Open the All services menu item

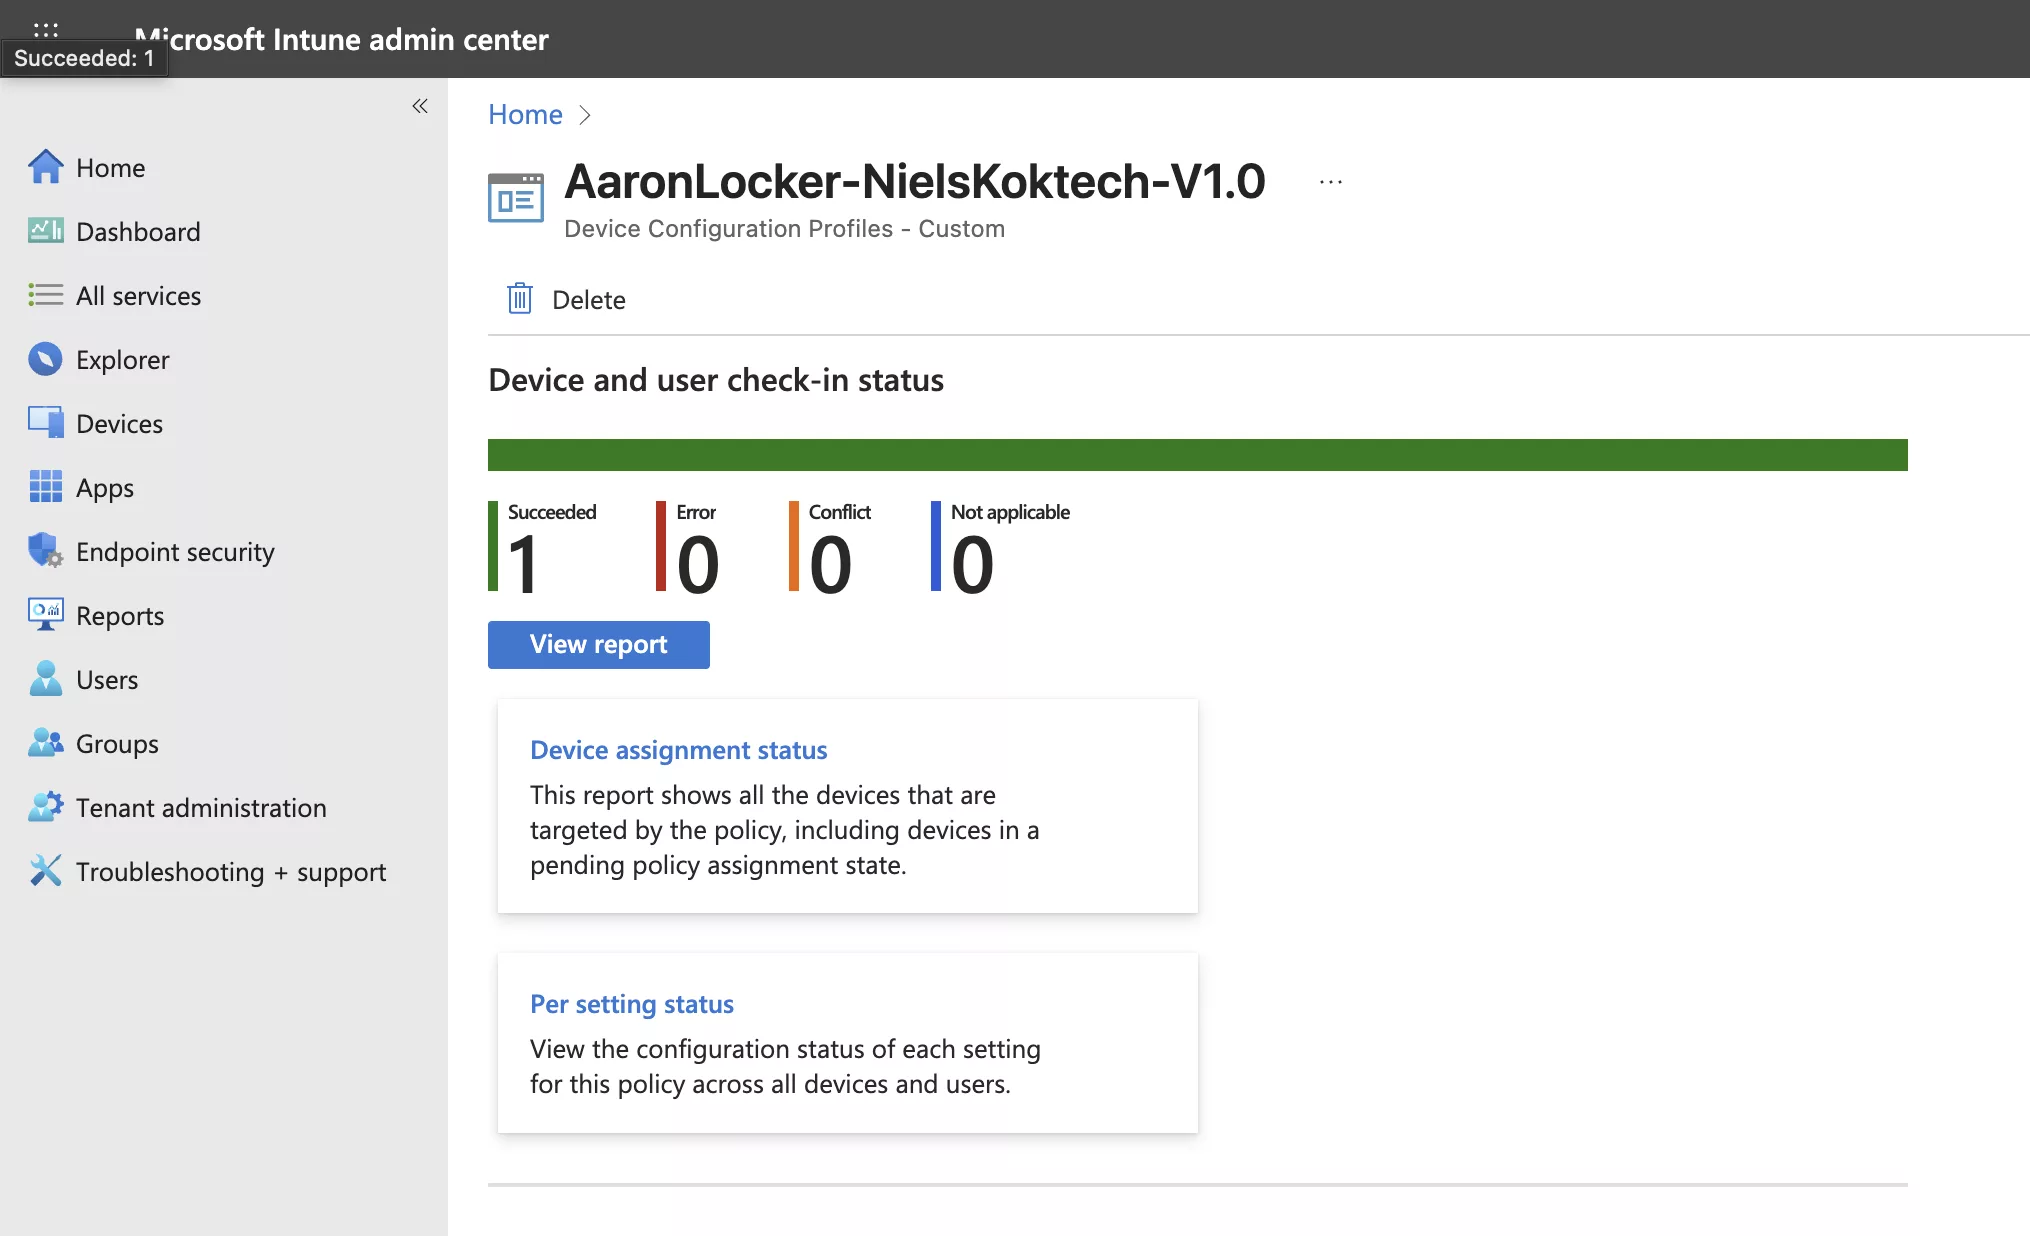[138, 296]
